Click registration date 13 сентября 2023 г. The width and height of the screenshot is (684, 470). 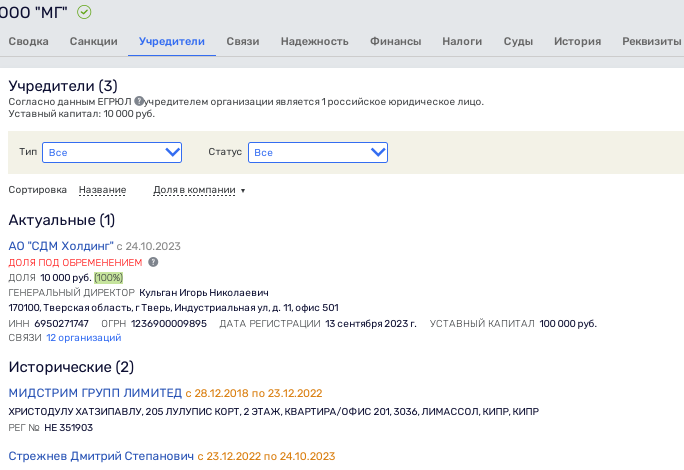click(371, 324)
